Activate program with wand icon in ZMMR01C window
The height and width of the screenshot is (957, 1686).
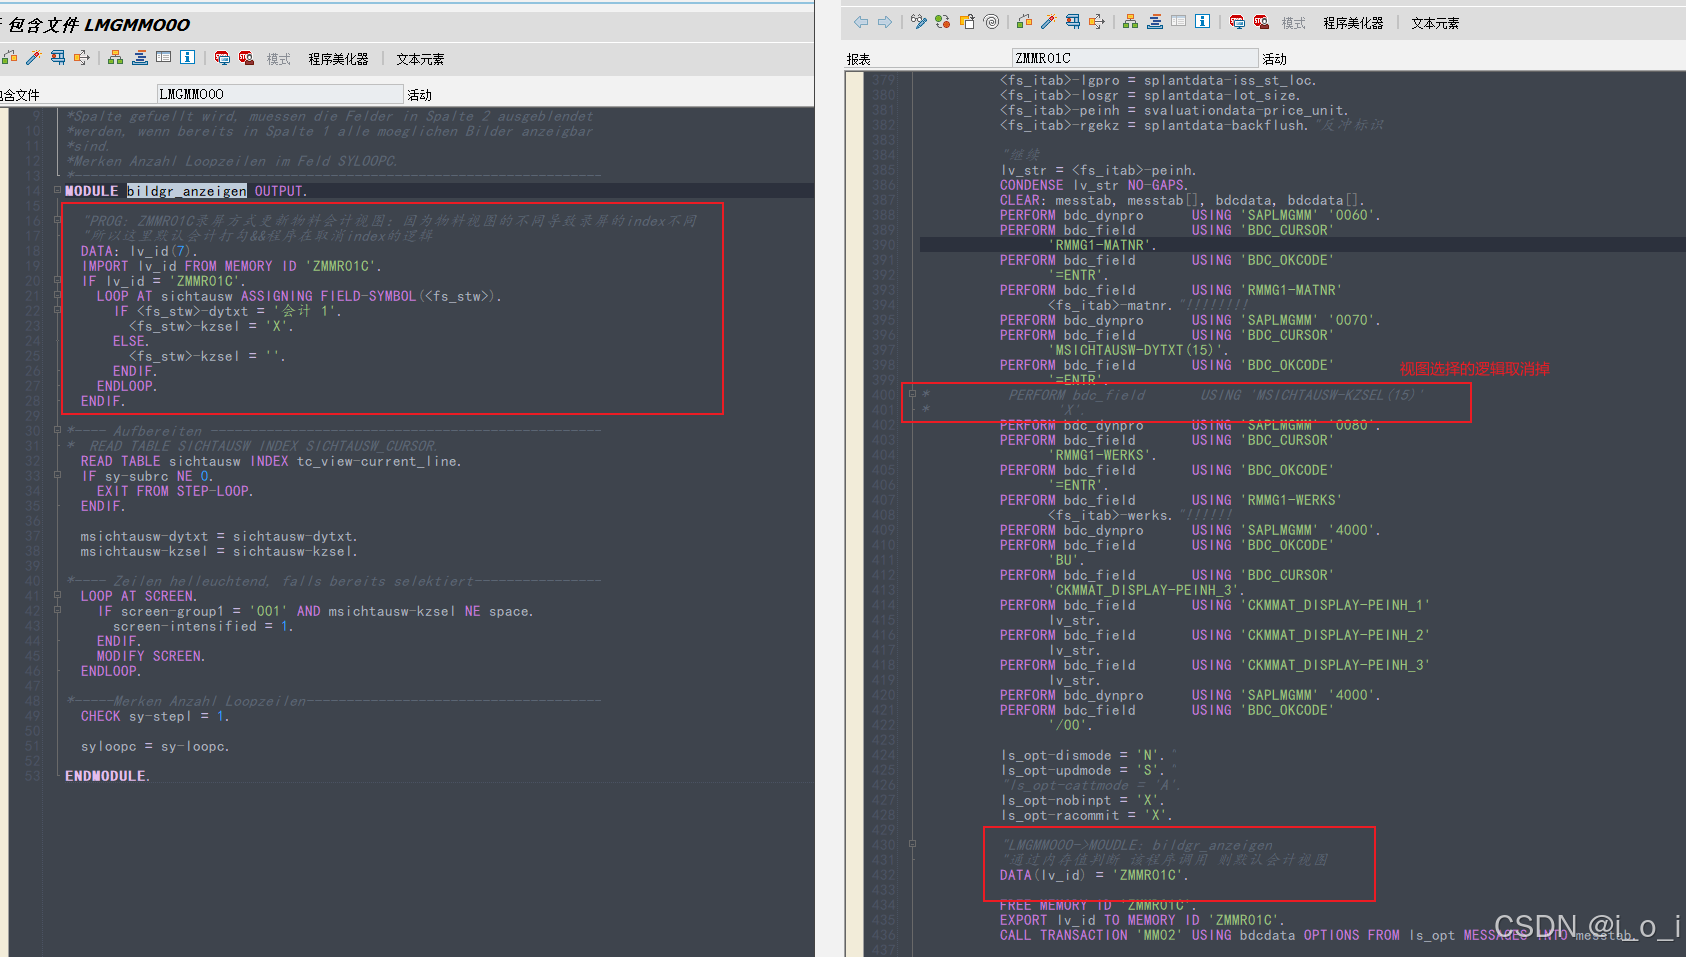pyautogui.click(x=1048, y=22)
